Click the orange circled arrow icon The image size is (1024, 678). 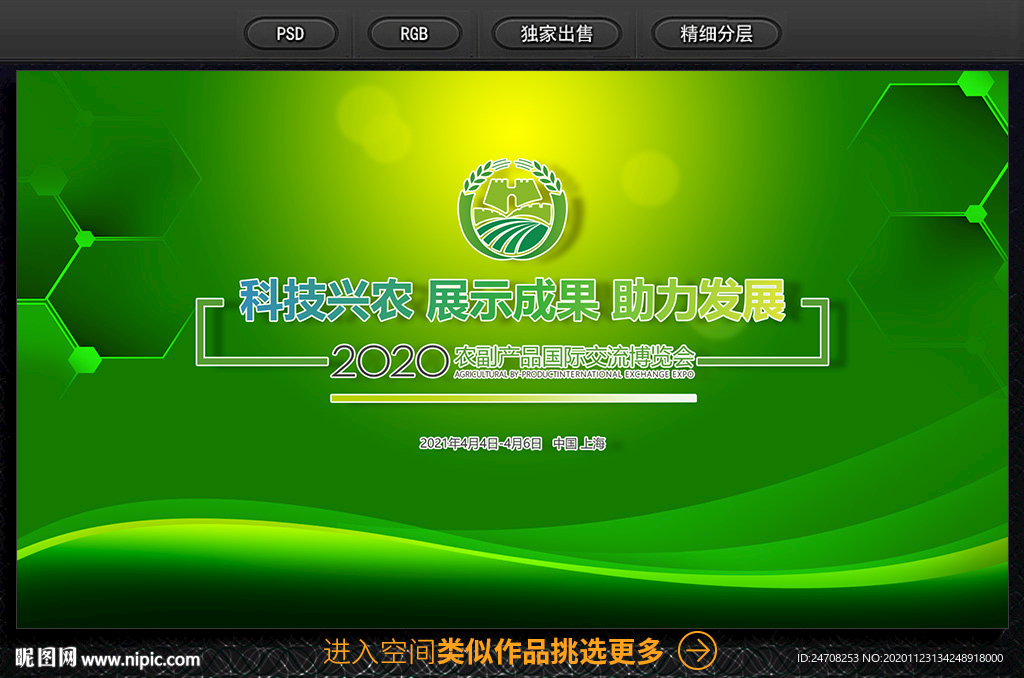[697, 651]
